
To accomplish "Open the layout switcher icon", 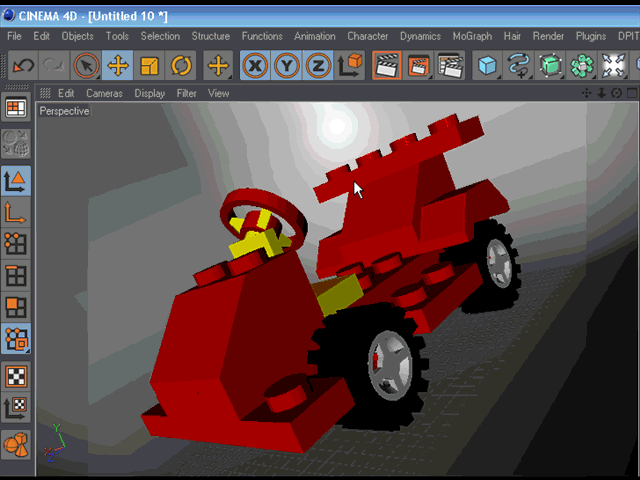I will [16, 108].
